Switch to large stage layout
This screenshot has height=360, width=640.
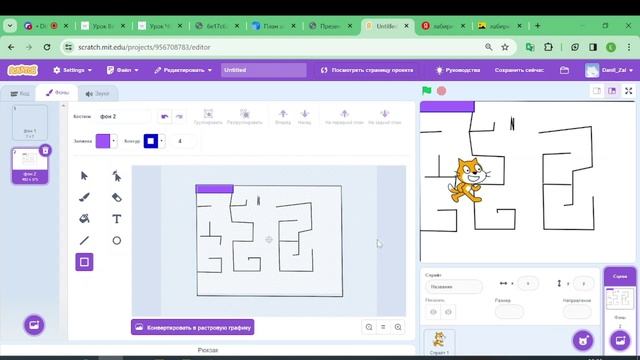point(612,91)
